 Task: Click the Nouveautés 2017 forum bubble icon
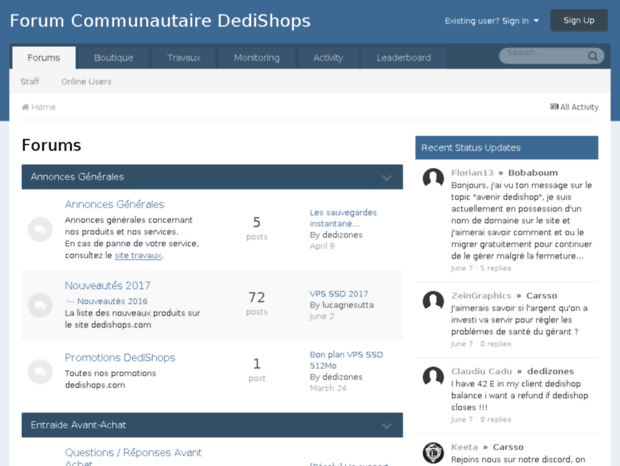point(40,305)
